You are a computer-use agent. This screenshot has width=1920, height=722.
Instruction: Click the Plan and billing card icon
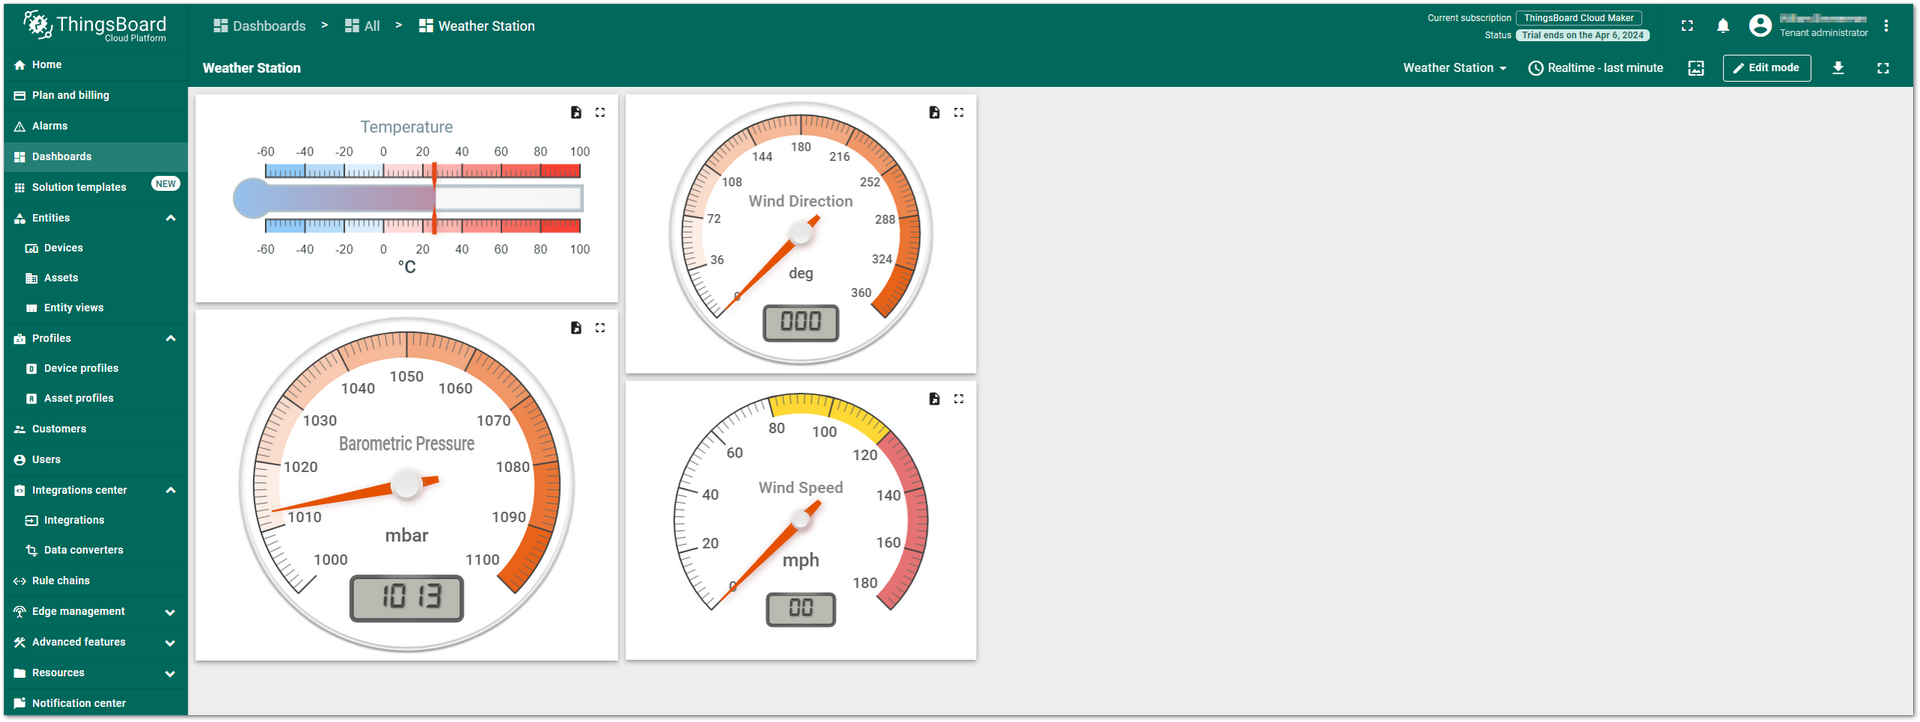19,95
